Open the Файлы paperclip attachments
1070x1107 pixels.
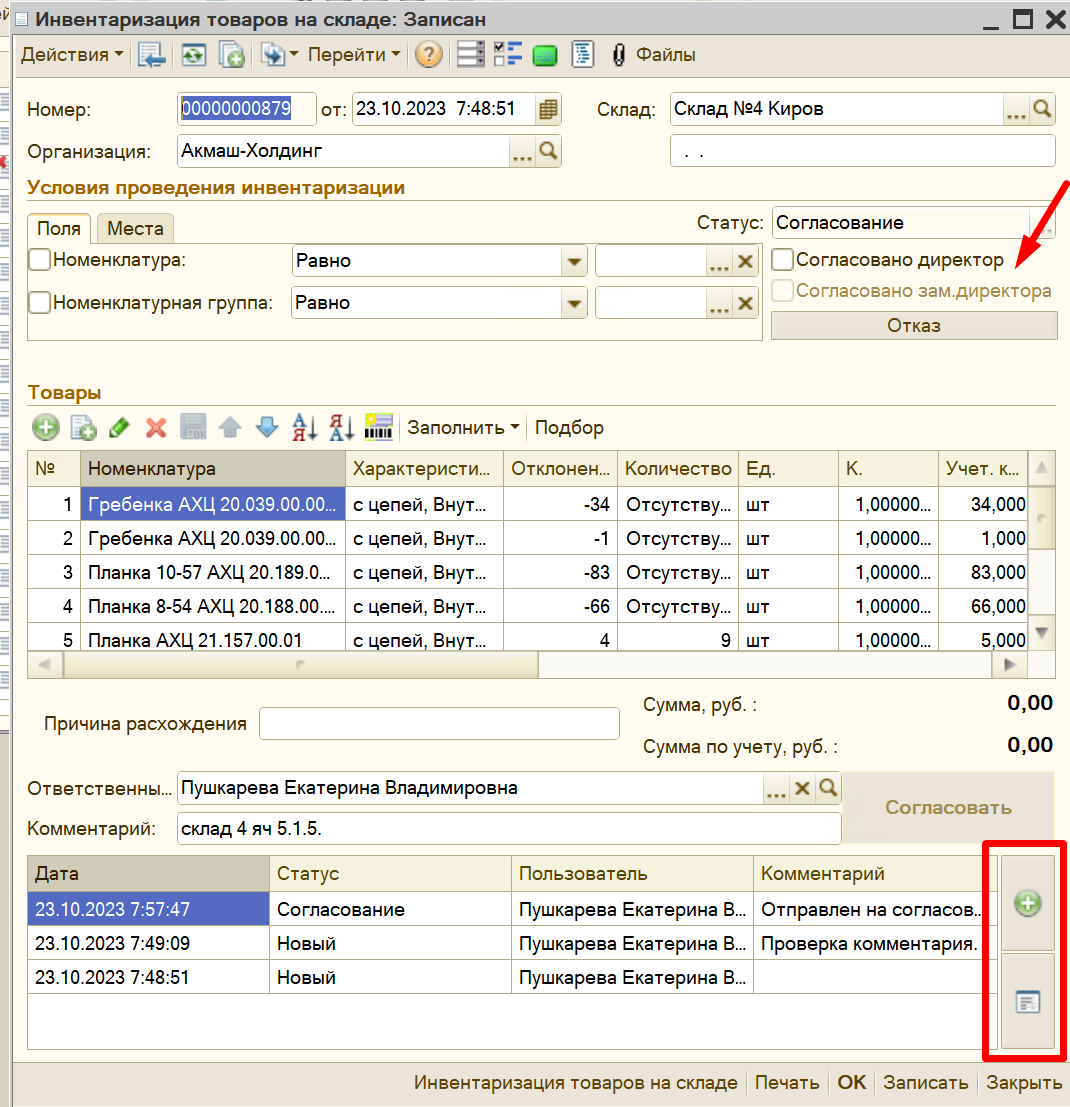pyautogui.click(x=654, y=55)
